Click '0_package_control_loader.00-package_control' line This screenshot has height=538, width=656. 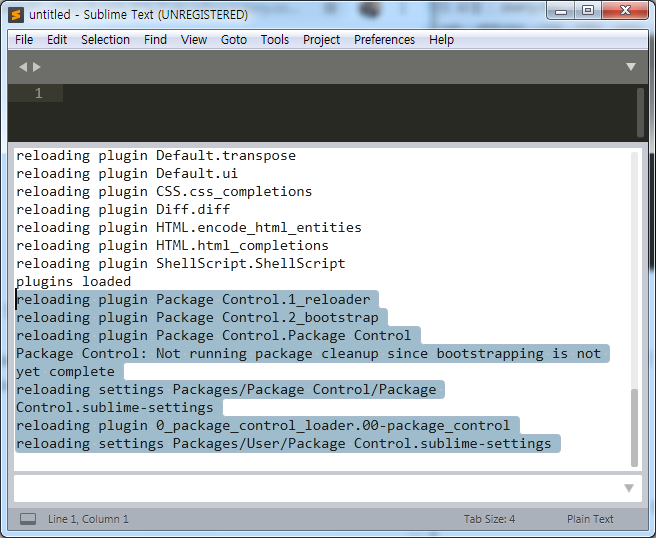[x=263, y=425]
